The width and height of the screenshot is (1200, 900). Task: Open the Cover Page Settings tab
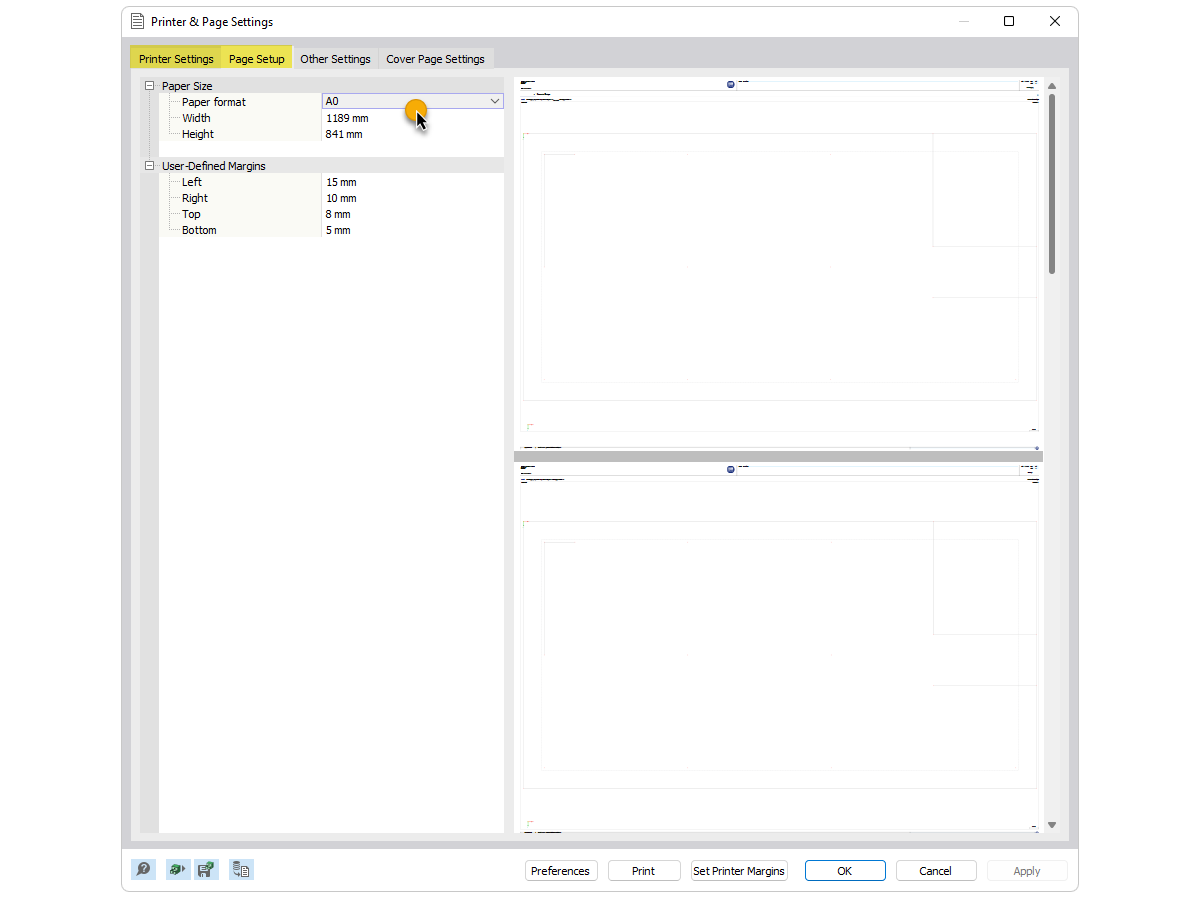(436, 58)
